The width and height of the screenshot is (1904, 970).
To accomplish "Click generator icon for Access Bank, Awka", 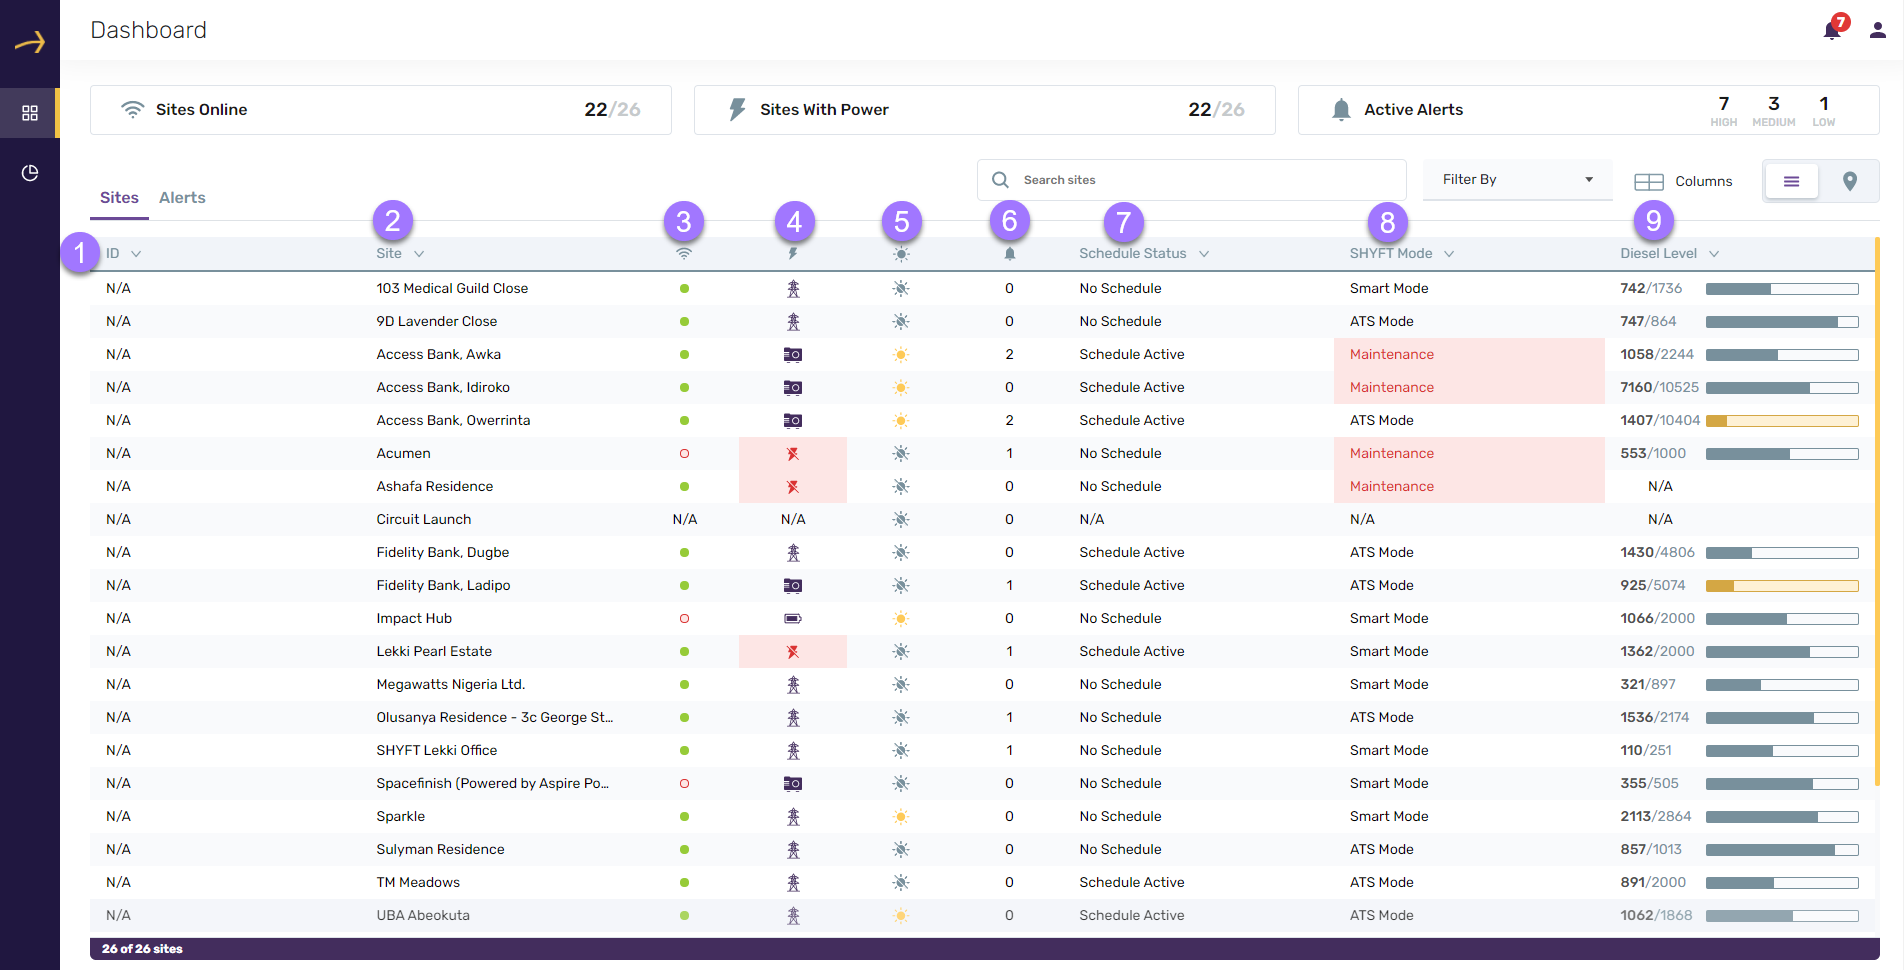I will 793,355.
